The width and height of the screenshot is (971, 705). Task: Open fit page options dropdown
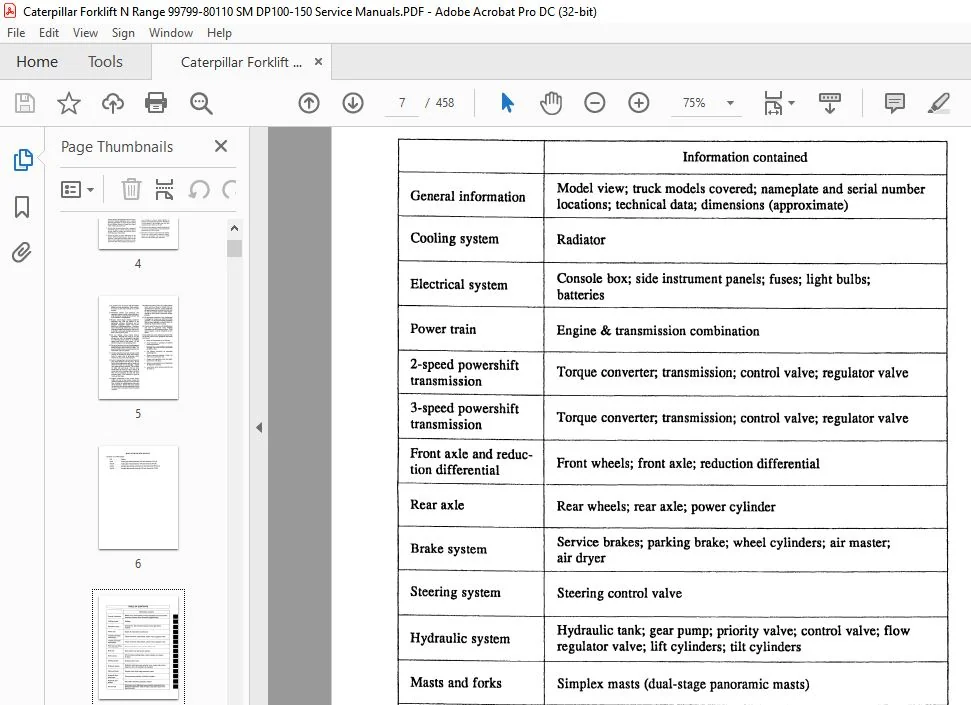(x=779, y=103)
